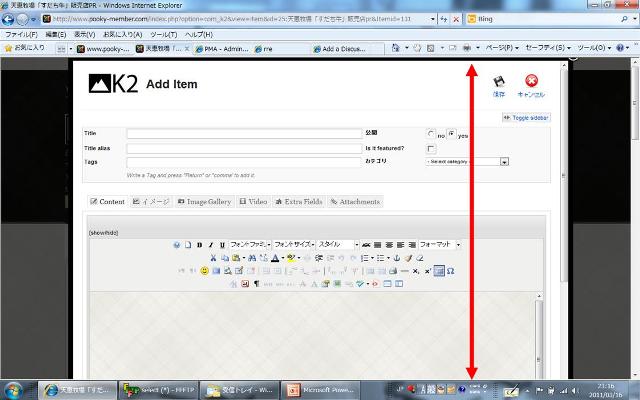This screenshot has width=640, height=400.
Task: Switch to the イメージ tab
Action: (x=151, y=202)
